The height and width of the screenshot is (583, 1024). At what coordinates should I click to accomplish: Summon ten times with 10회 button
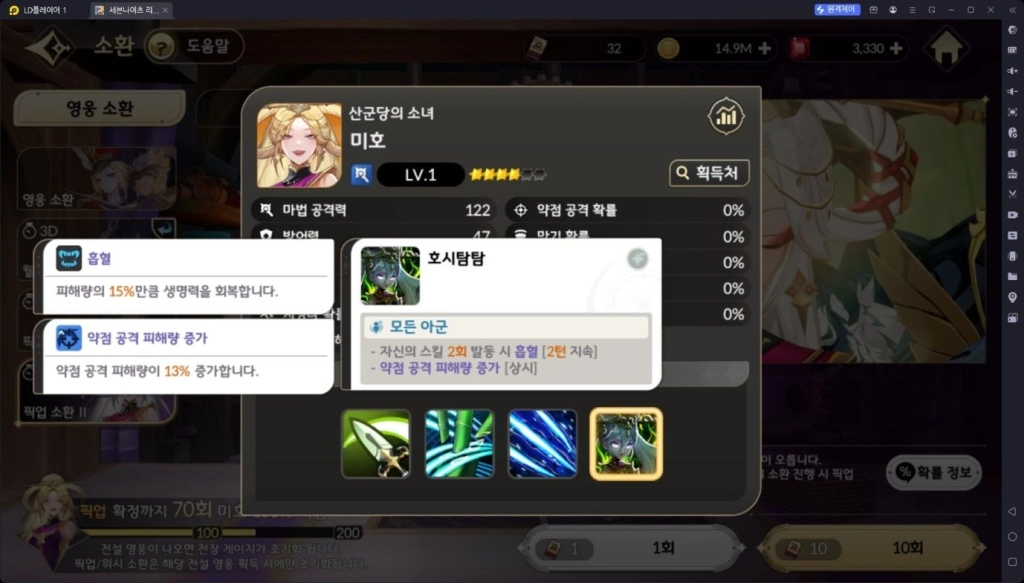point(872,548)
